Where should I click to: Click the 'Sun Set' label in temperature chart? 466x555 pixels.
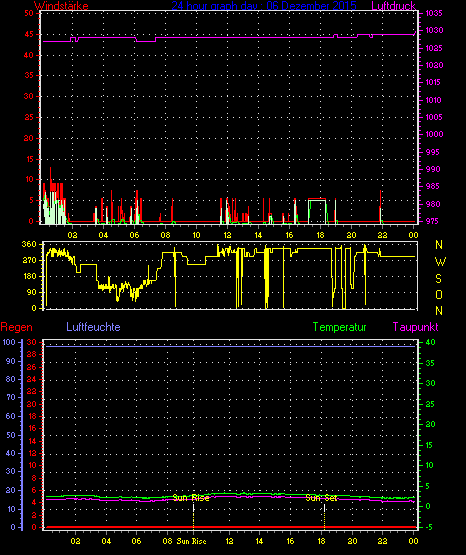(322, 498)
